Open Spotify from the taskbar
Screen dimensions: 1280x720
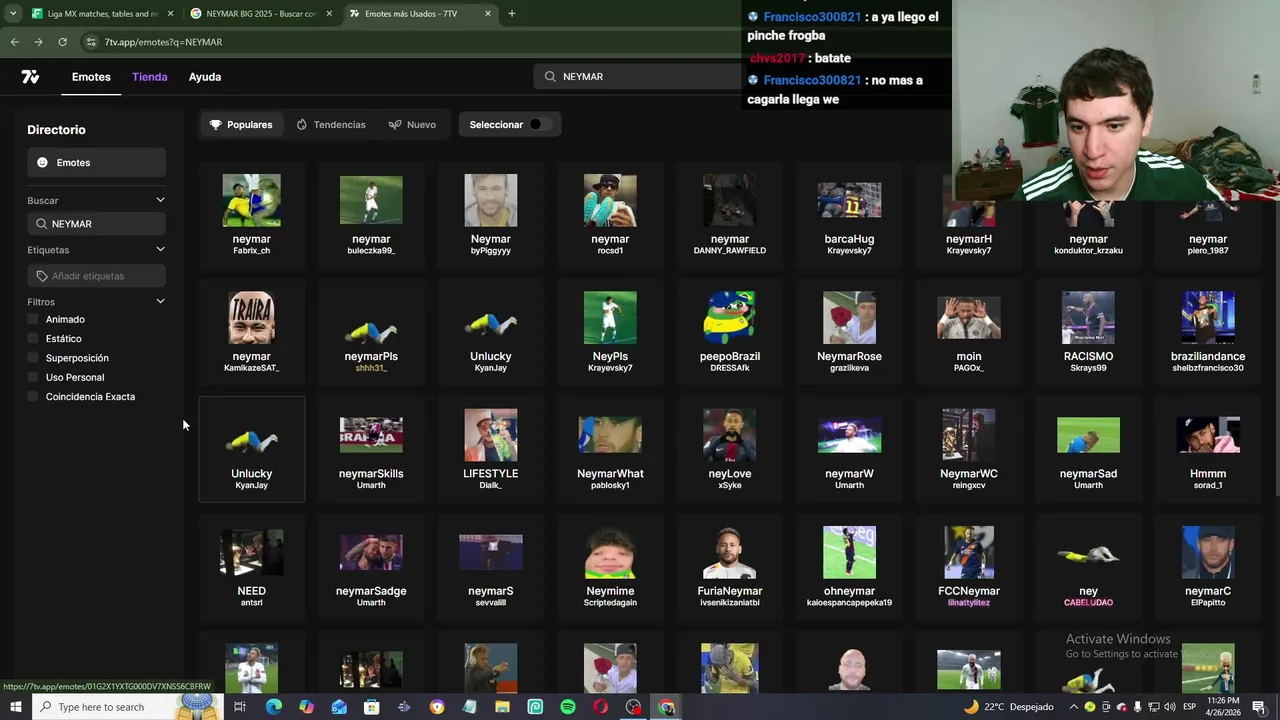coord(568,707)
